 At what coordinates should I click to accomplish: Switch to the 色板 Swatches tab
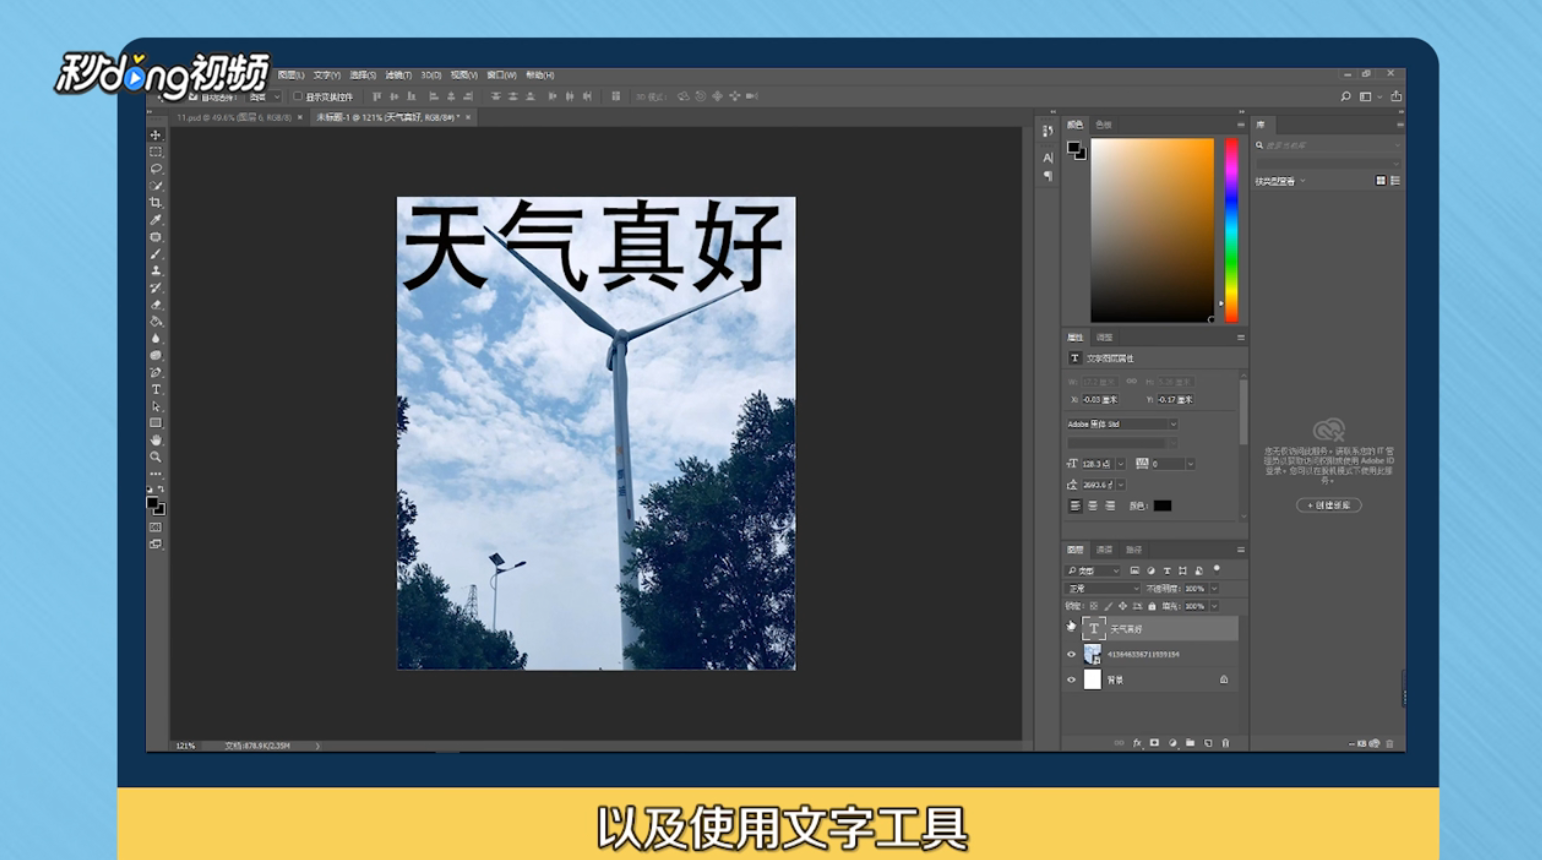[x=1103, y=125]
